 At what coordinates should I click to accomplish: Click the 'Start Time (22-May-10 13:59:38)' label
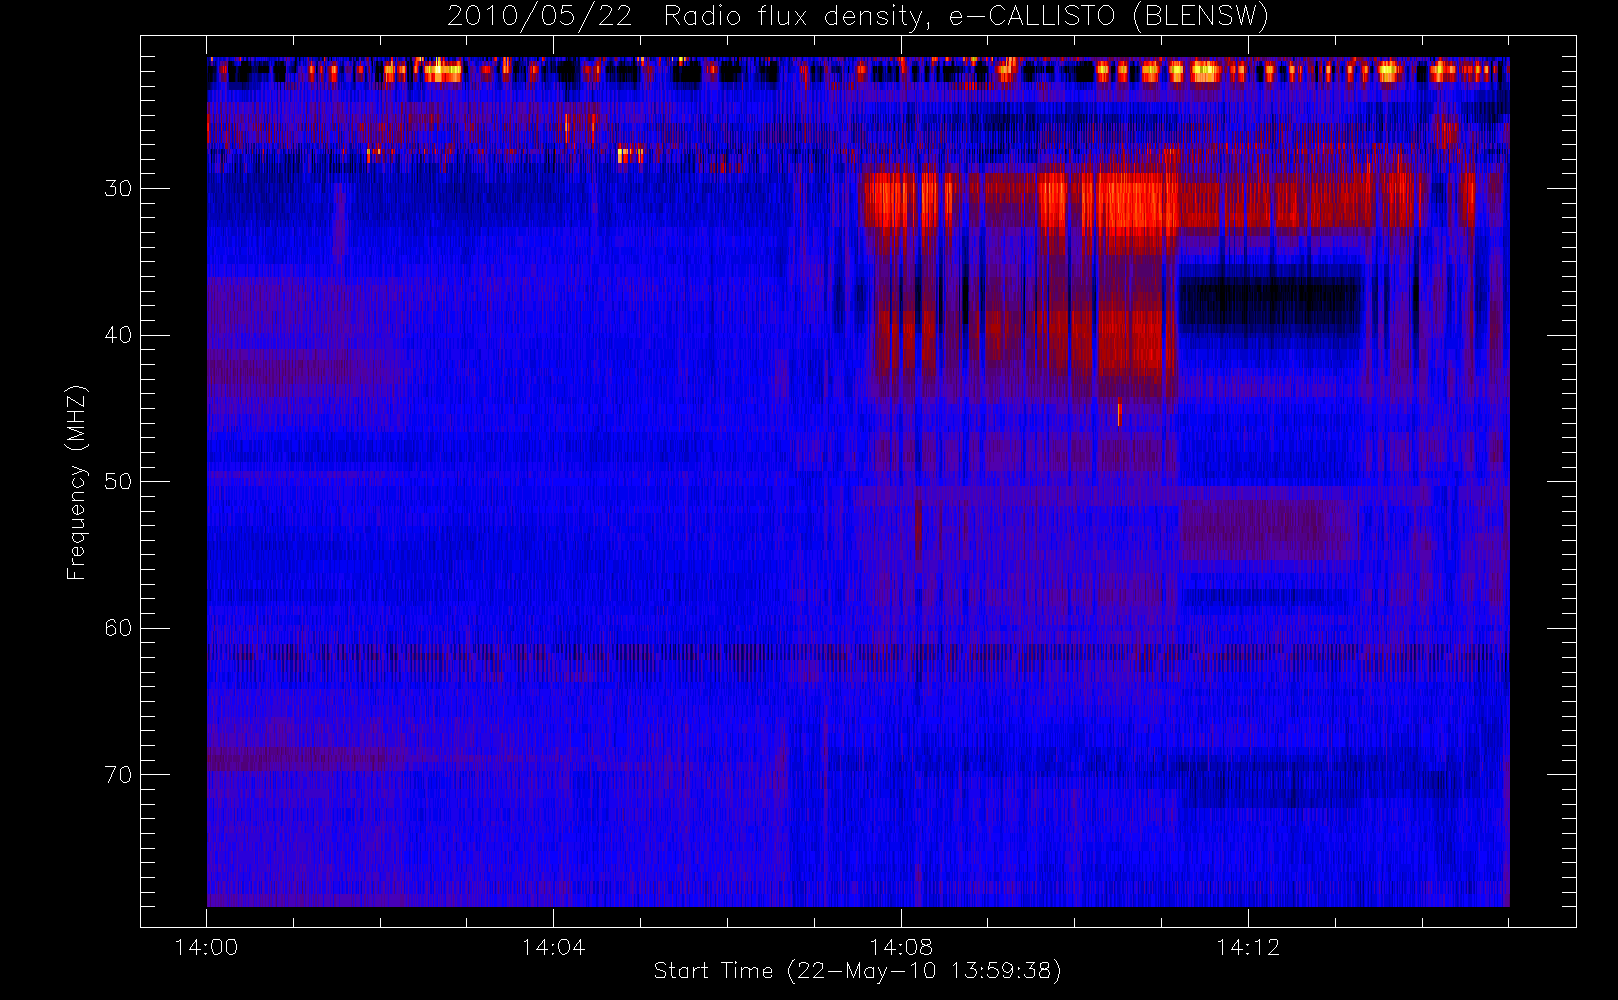point(857,971)
